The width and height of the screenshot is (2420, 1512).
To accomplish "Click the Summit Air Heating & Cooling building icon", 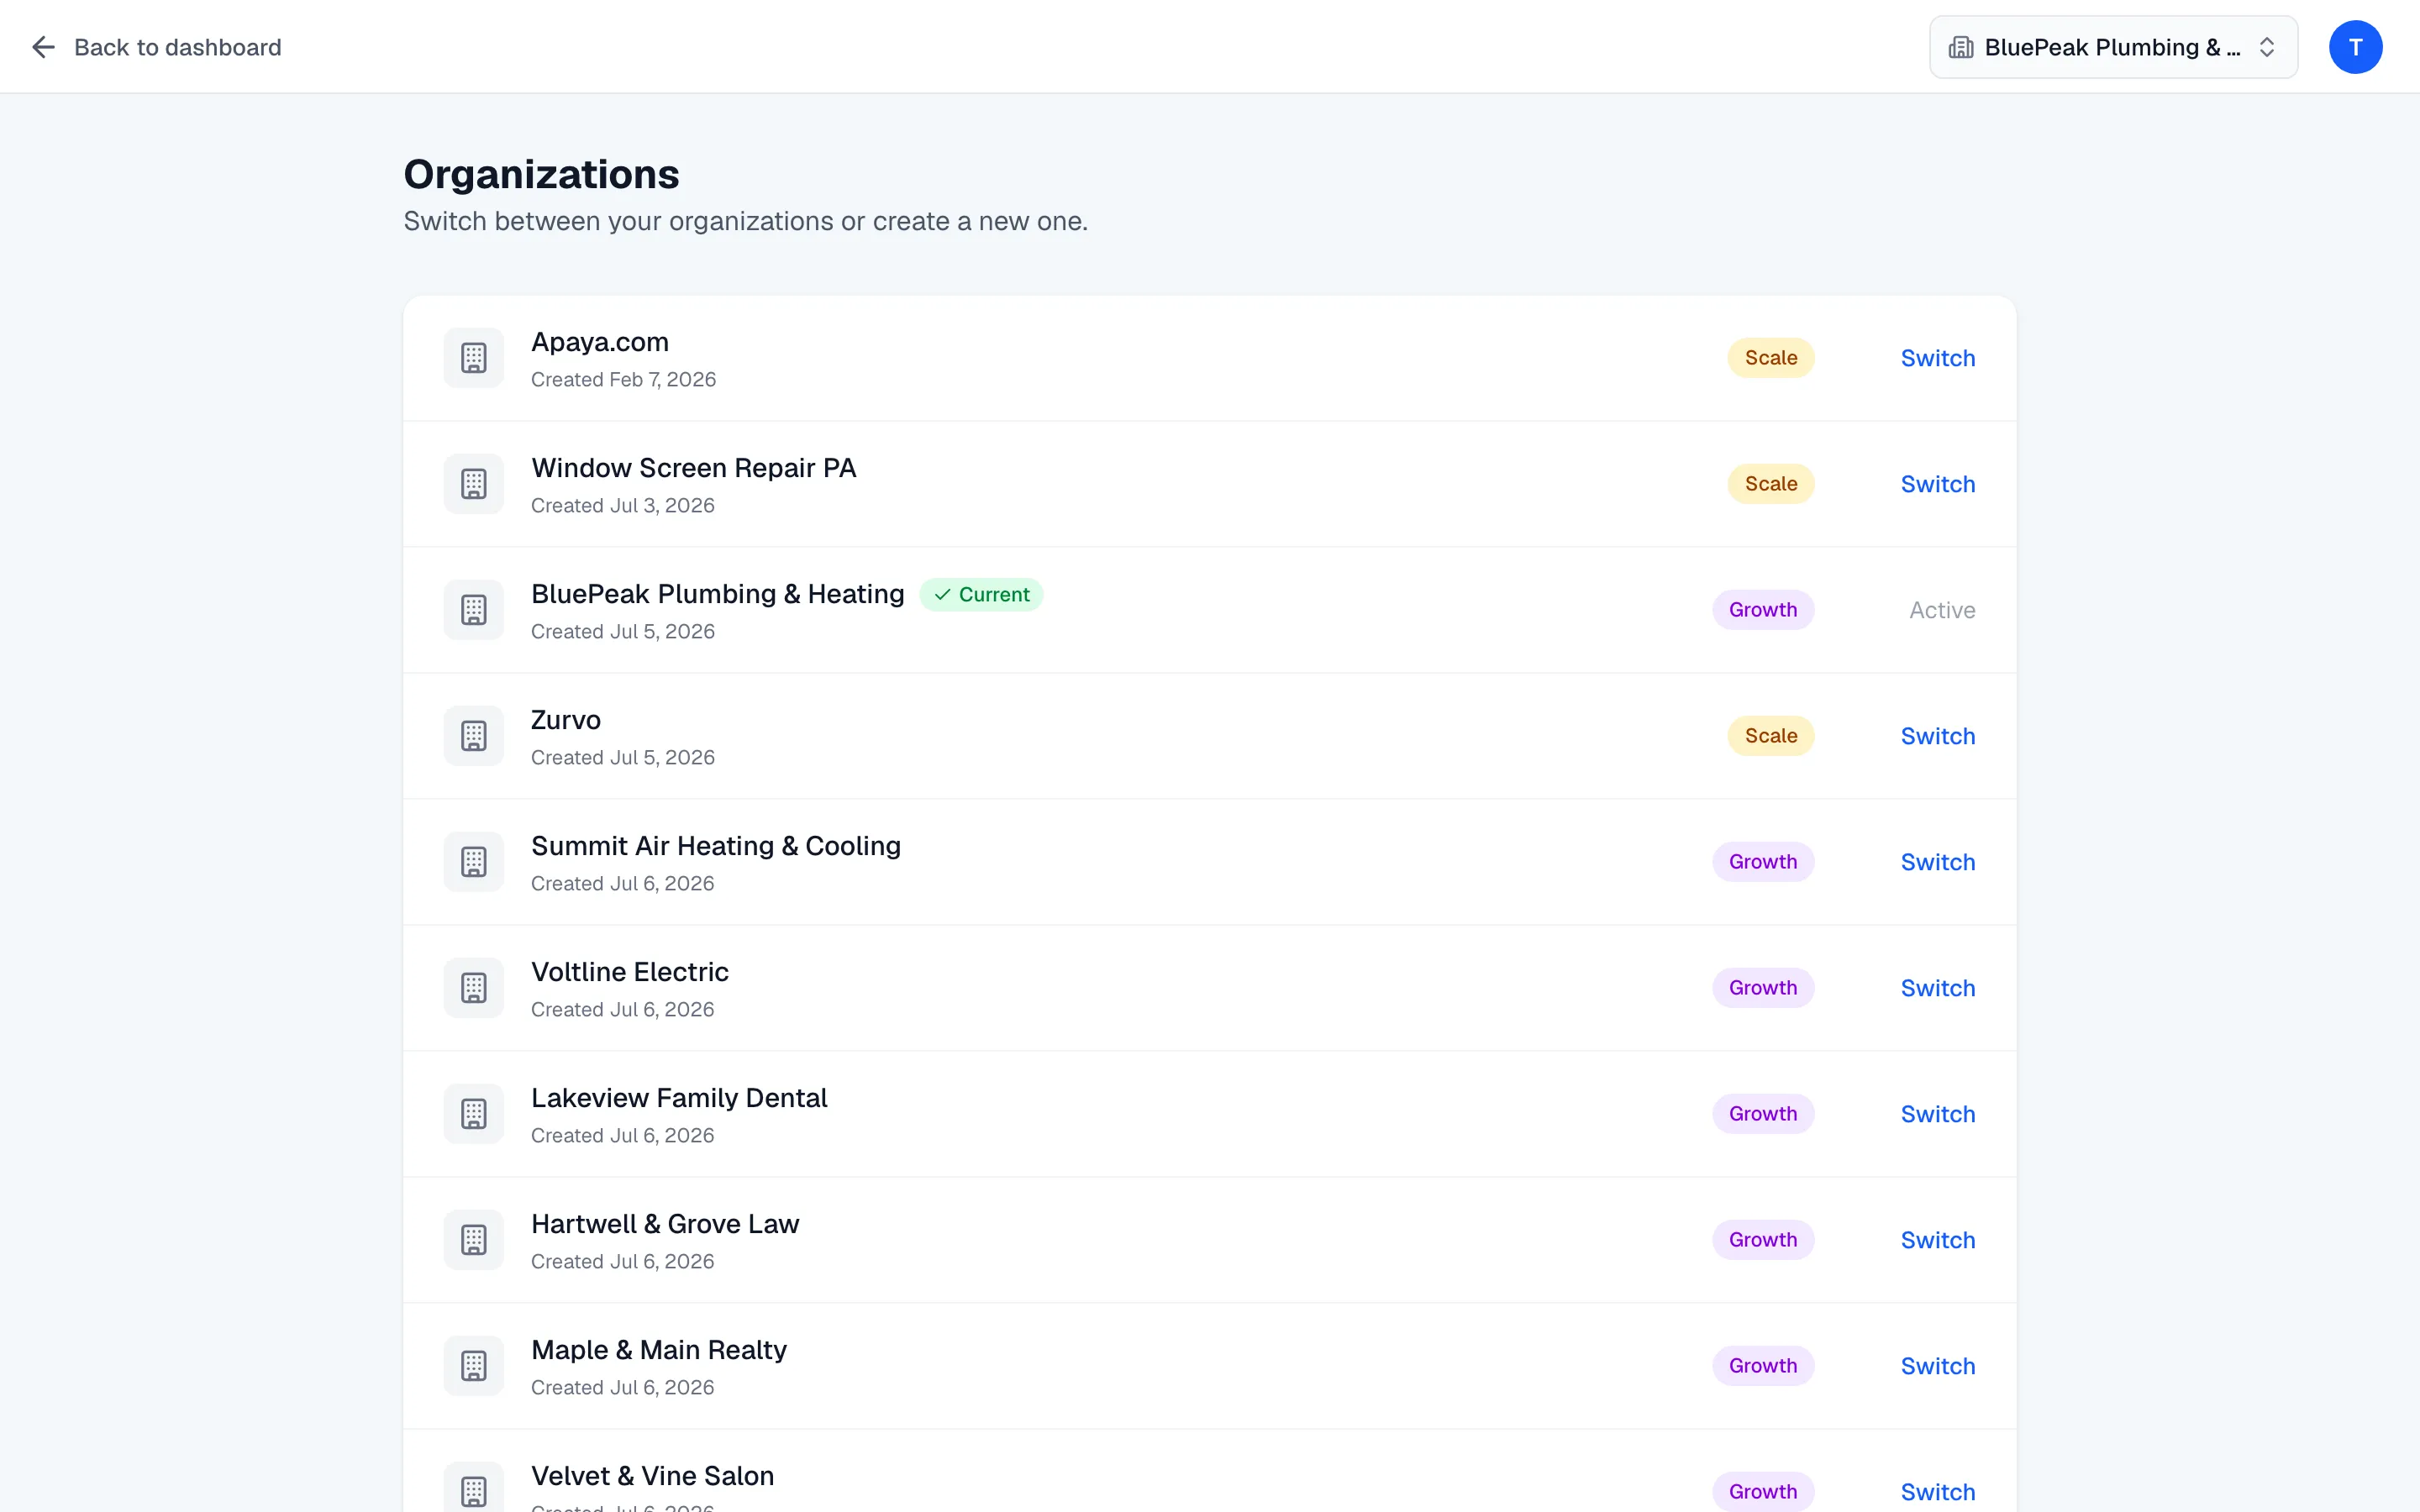I will coord(474,862).
